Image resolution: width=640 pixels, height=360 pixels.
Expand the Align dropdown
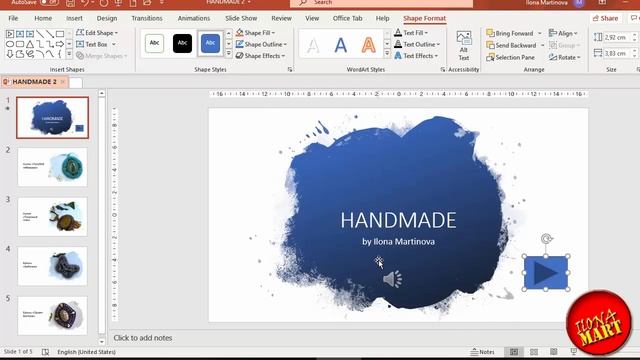tap(563, 33)
